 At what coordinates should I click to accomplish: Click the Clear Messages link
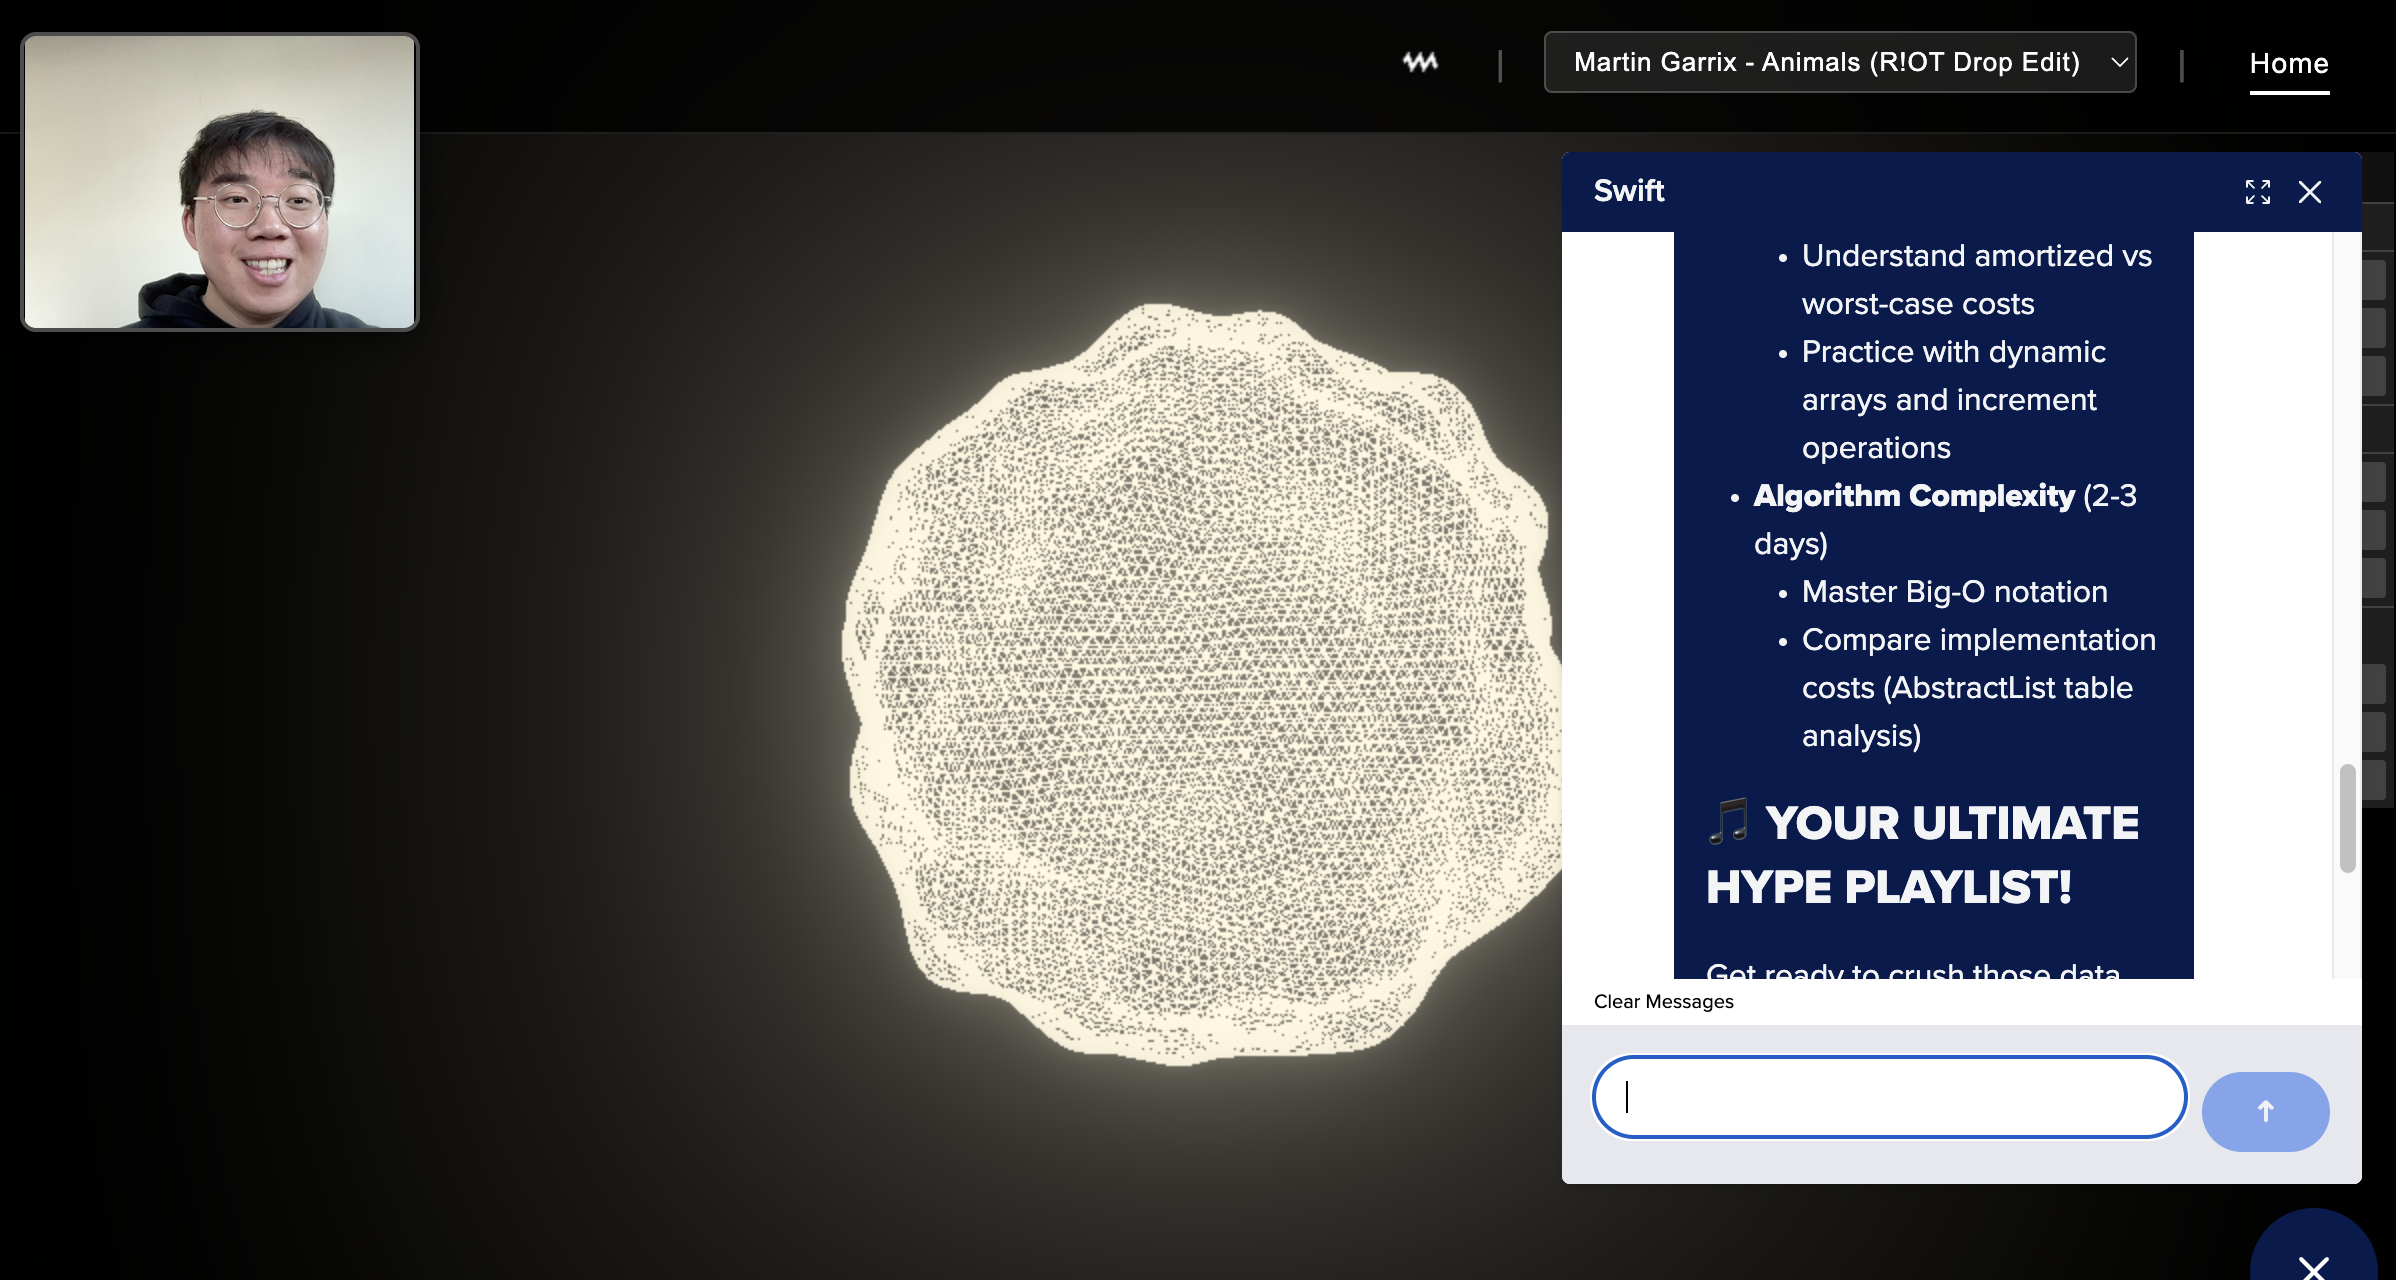[x=1663, y=1001]
